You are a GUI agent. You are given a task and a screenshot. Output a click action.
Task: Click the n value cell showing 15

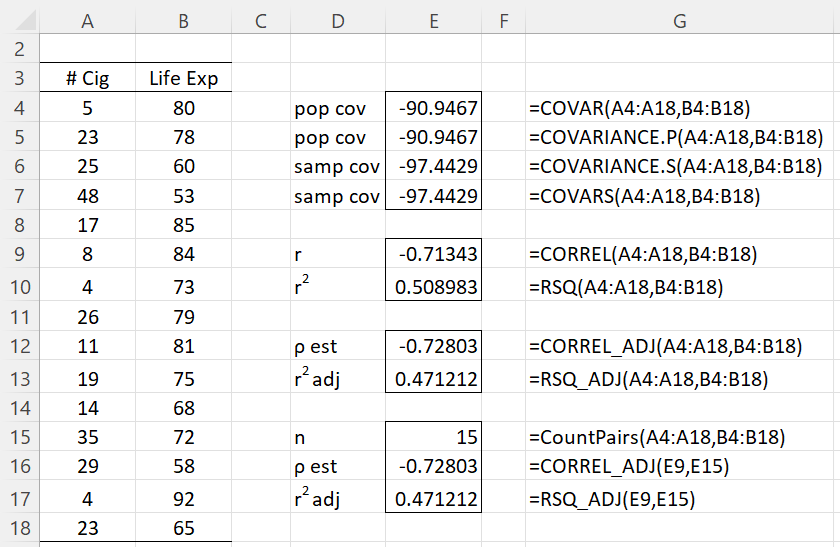pyautogui.click(x=433, y=437)
